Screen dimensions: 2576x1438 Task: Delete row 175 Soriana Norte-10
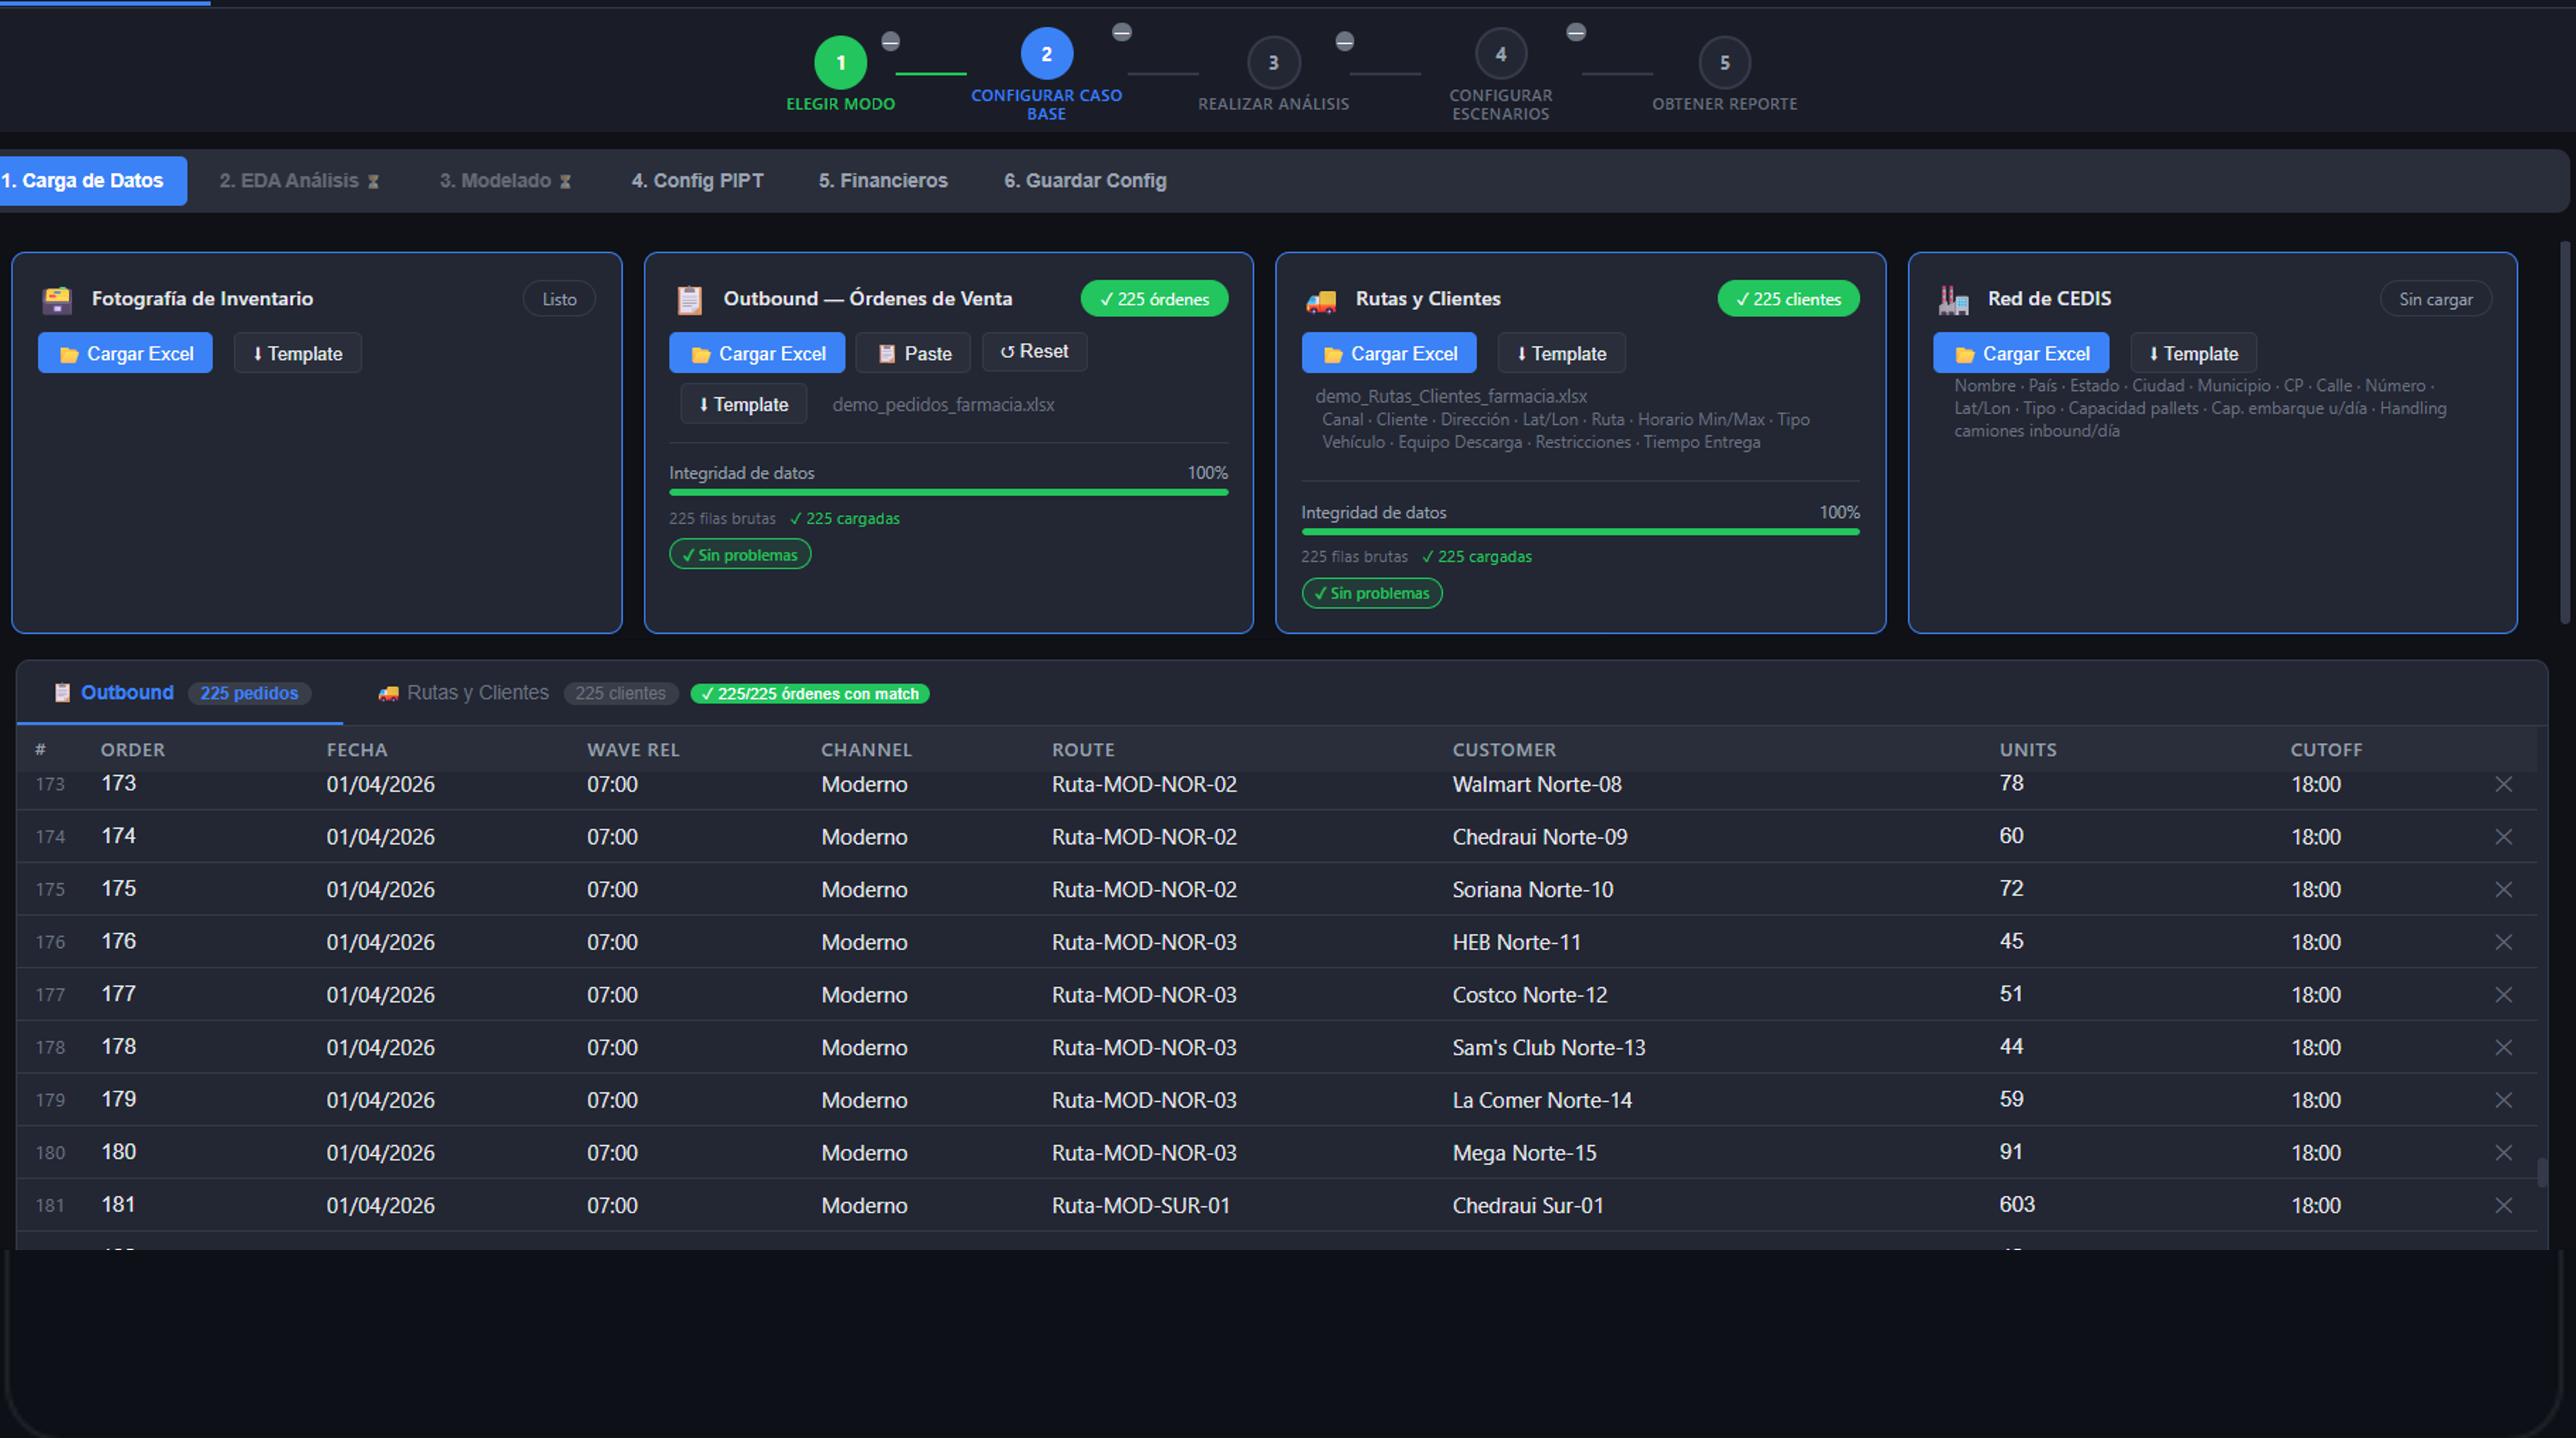[x=2503, y=889]
